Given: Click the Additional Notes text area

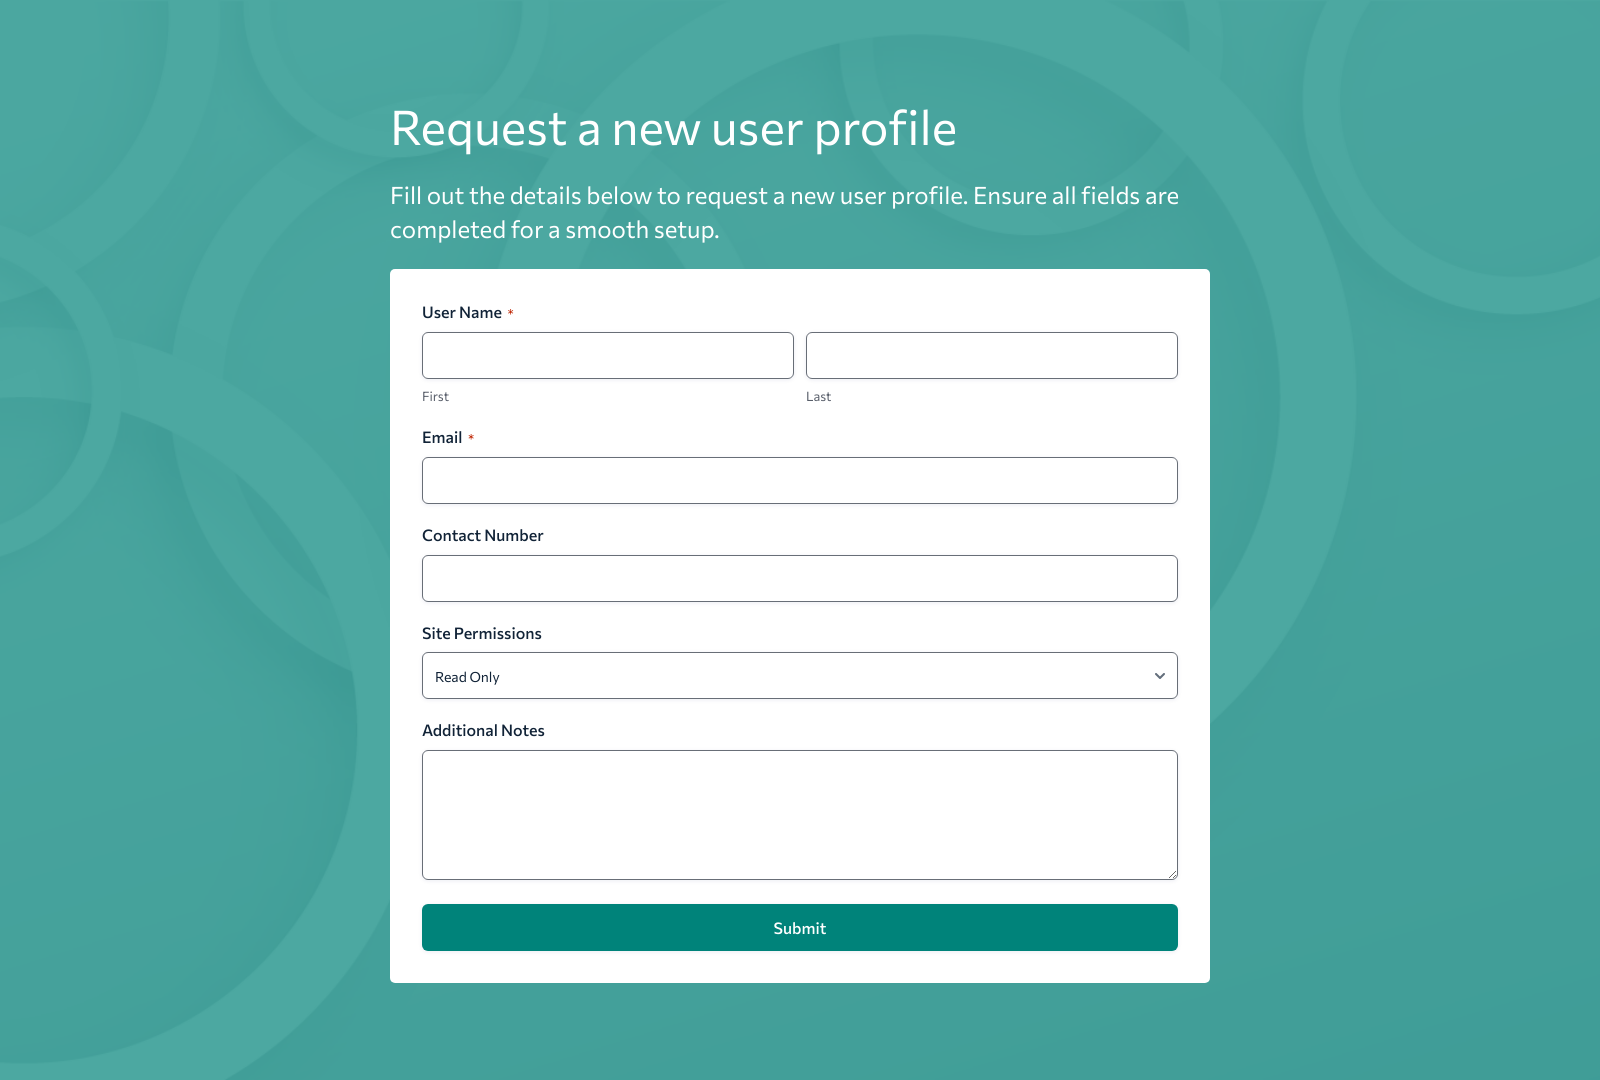Looking at the screenshot, I should coord(799,814).
